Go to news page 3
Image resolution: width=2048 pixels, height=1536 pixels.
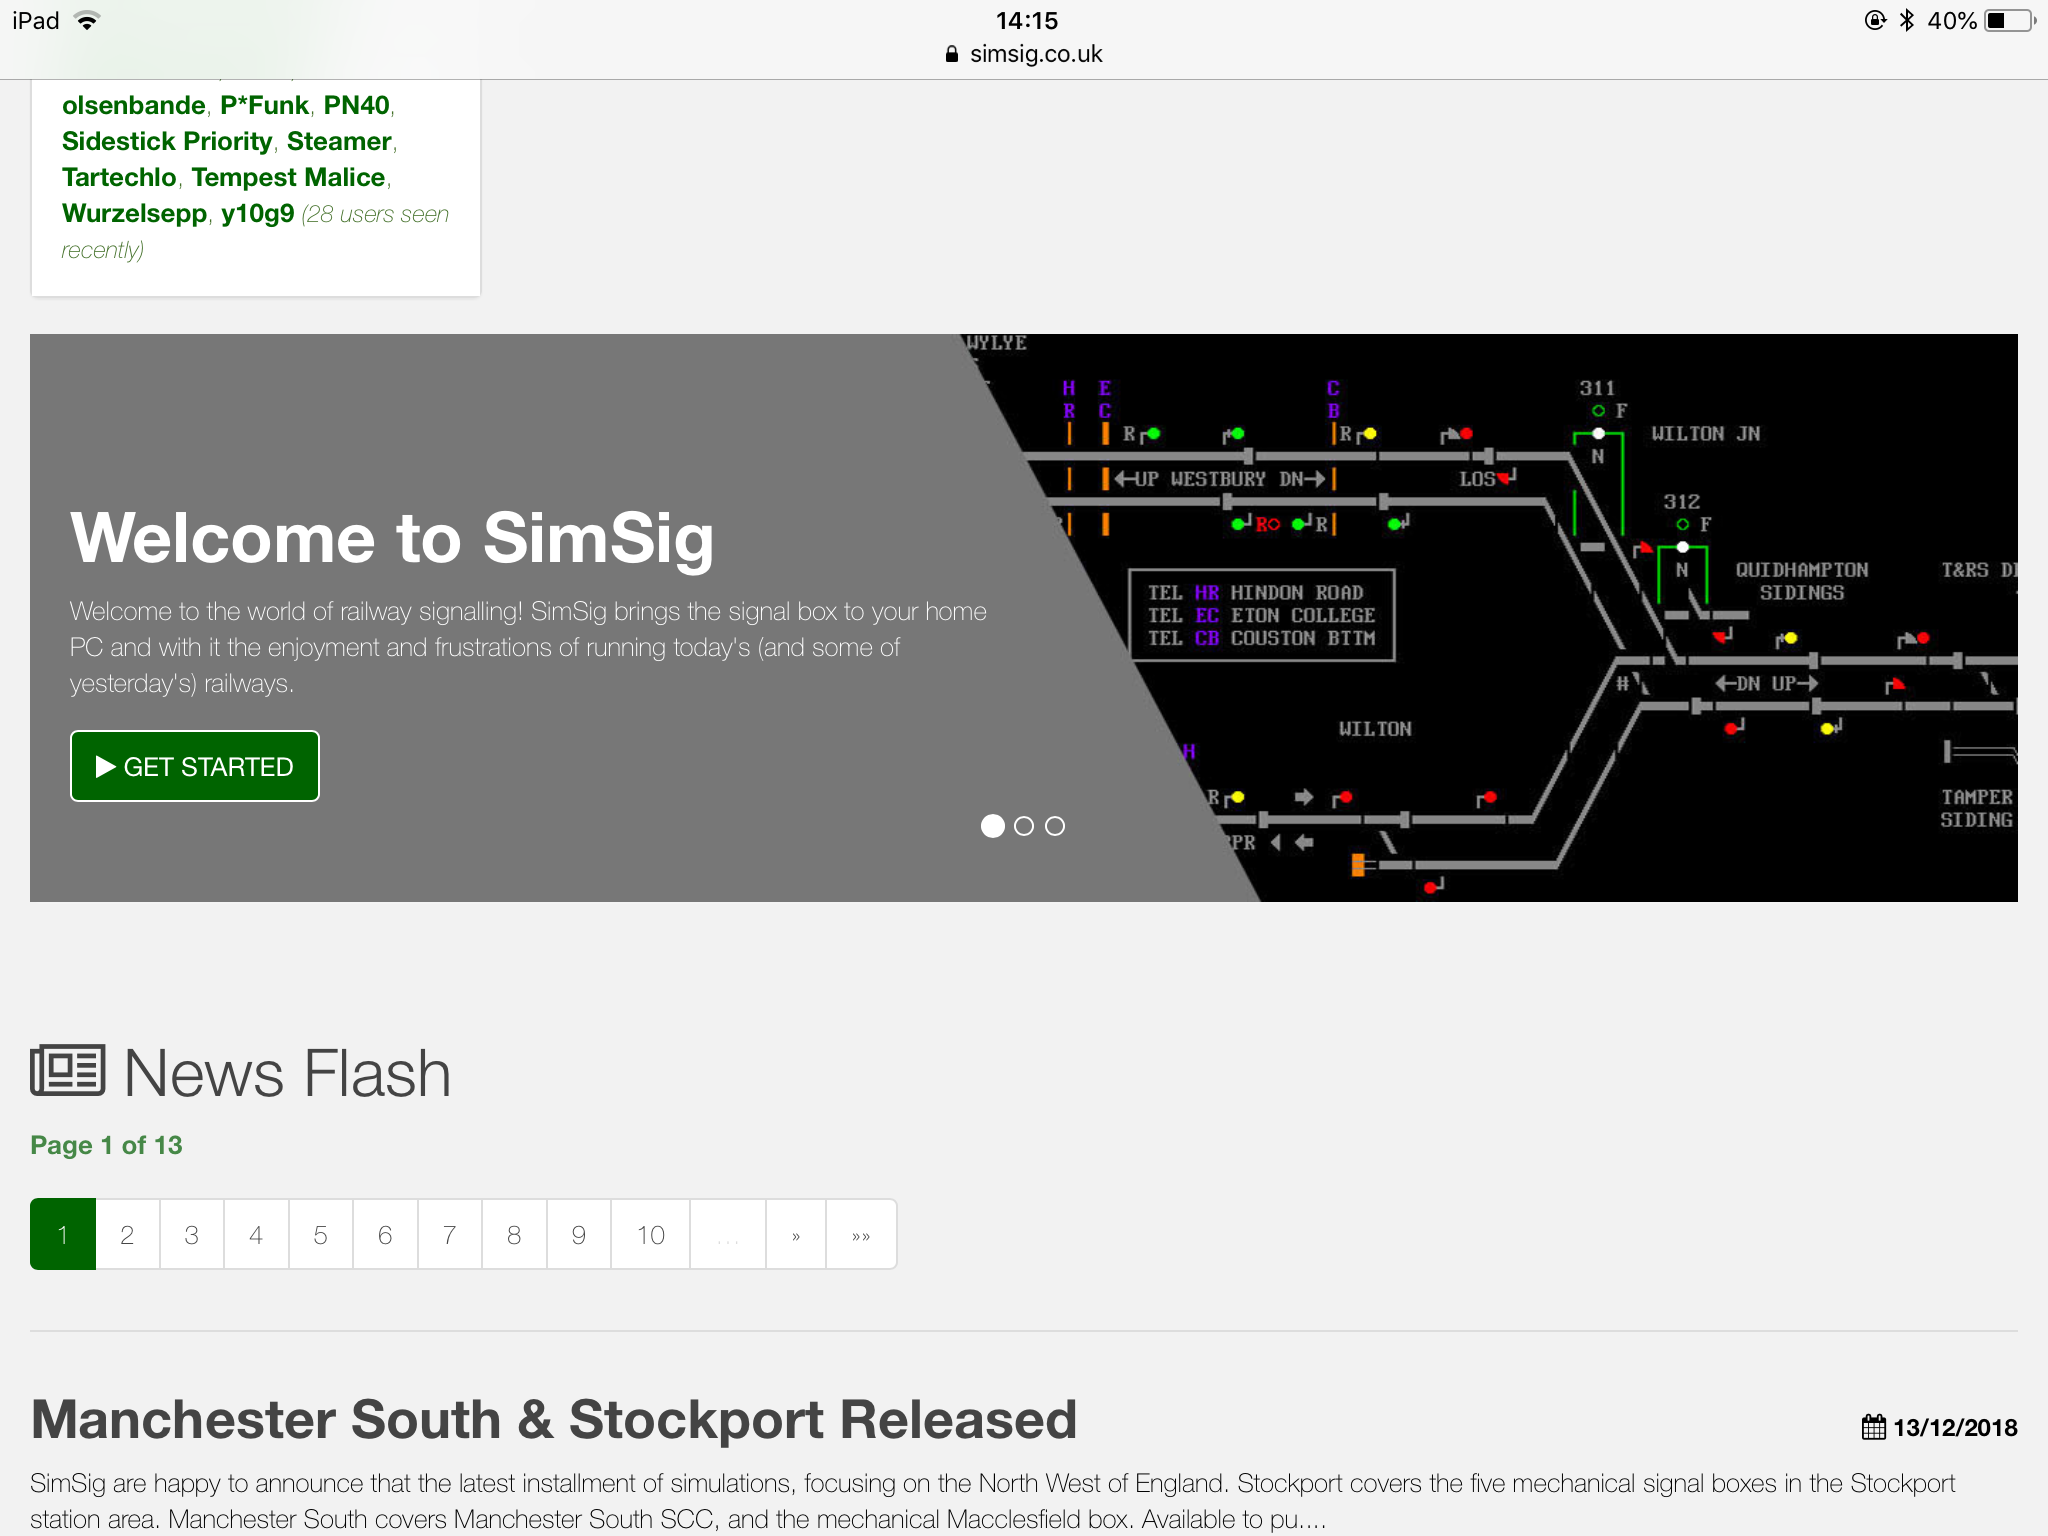point(192,1234)
